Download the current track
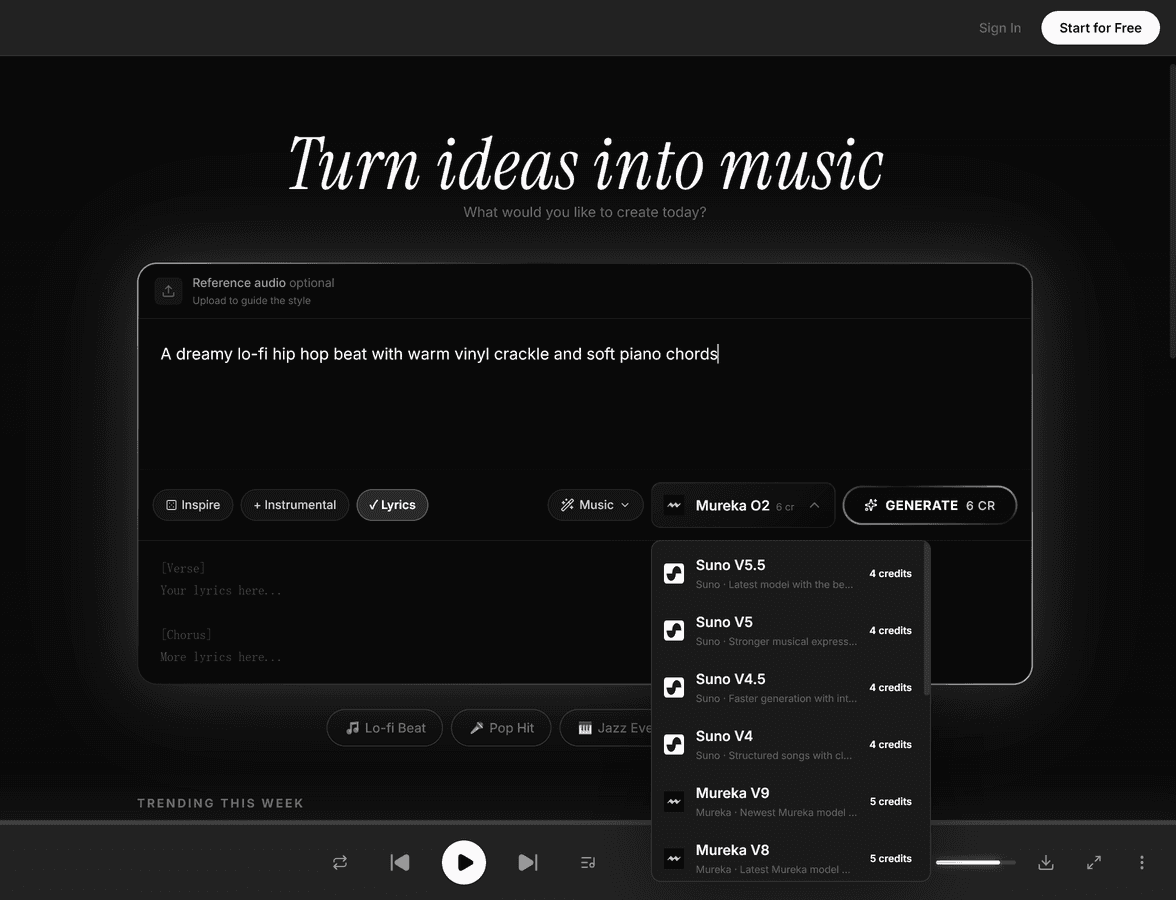 click(x=1046, y=862)
